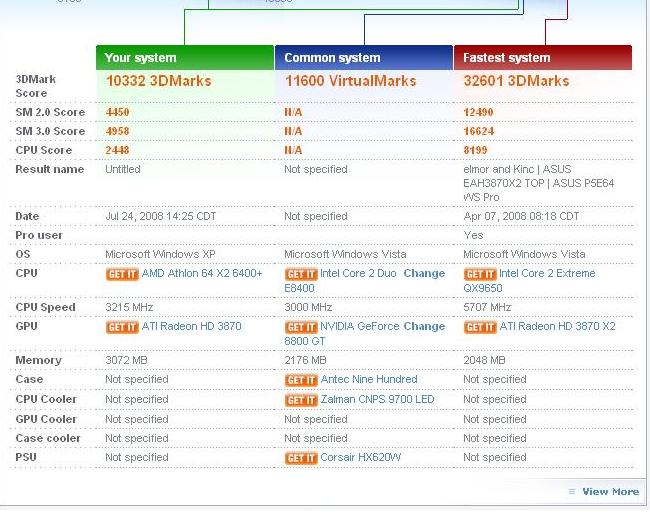Image resolution: width=650 pixels, height=512 pixels.
Task: Click the 32601 3DMarks score
Action: click(517, 81)
